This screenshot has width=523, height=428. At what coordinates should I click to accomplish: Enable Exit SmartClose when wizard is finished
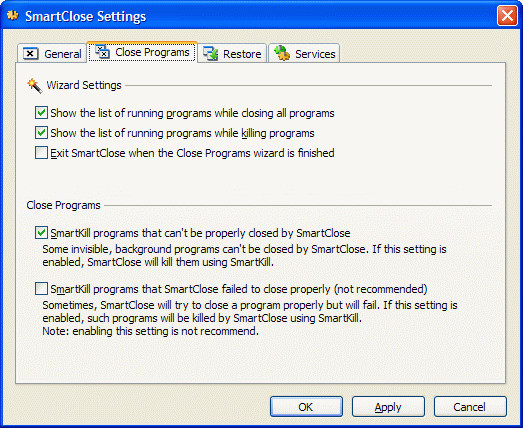coord(41,153)
